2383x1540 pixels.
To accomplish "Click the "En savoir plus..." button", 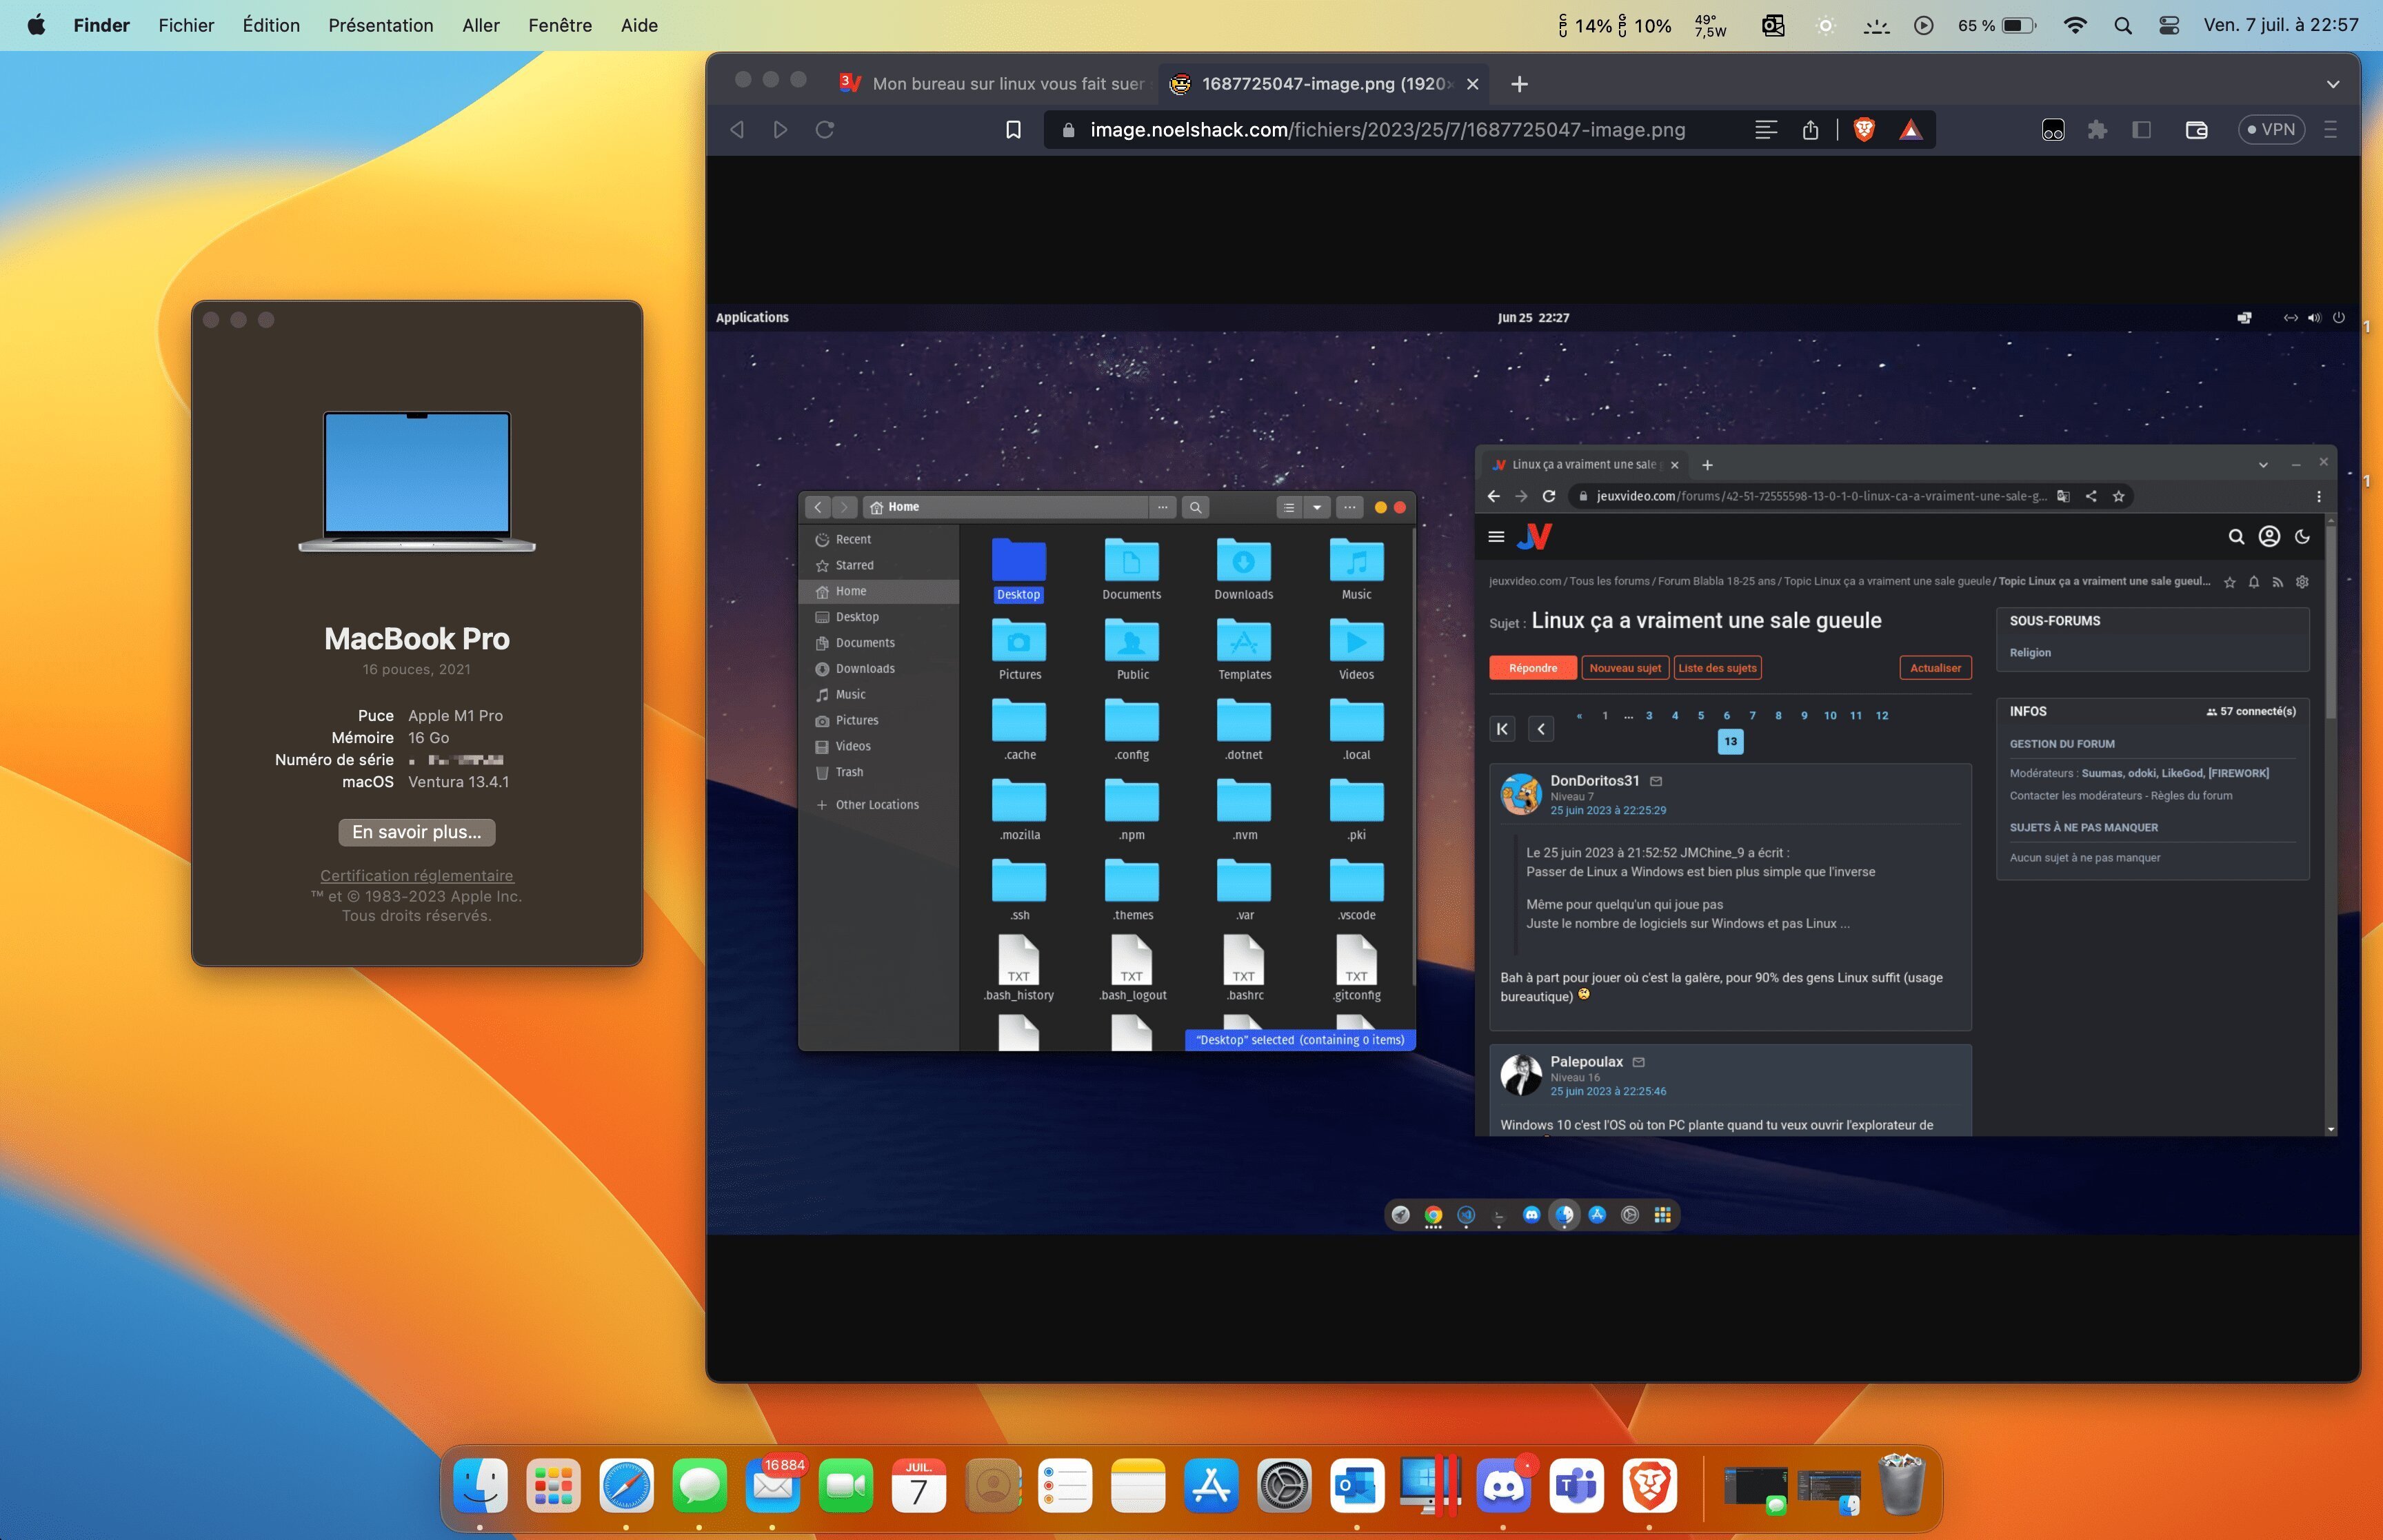I will 416,832.
